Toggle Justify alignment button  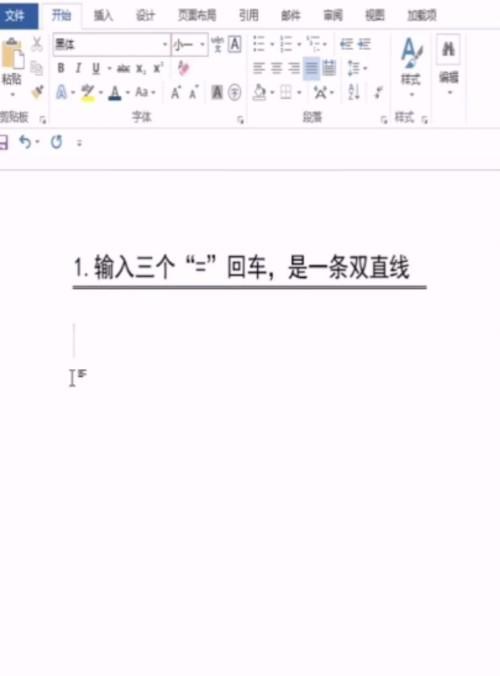tap(311, 68)
